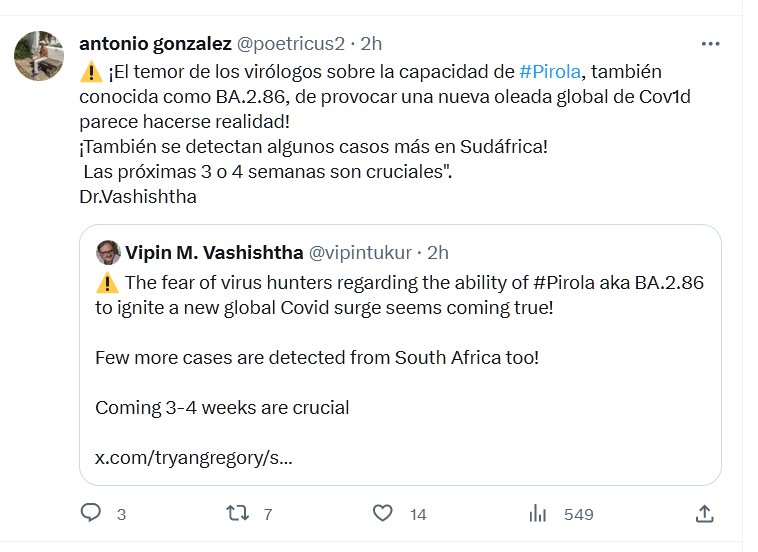Viewport: 758px width, 552px height.
Task: Open the three-dot more options menu
Action: [711, 44]
